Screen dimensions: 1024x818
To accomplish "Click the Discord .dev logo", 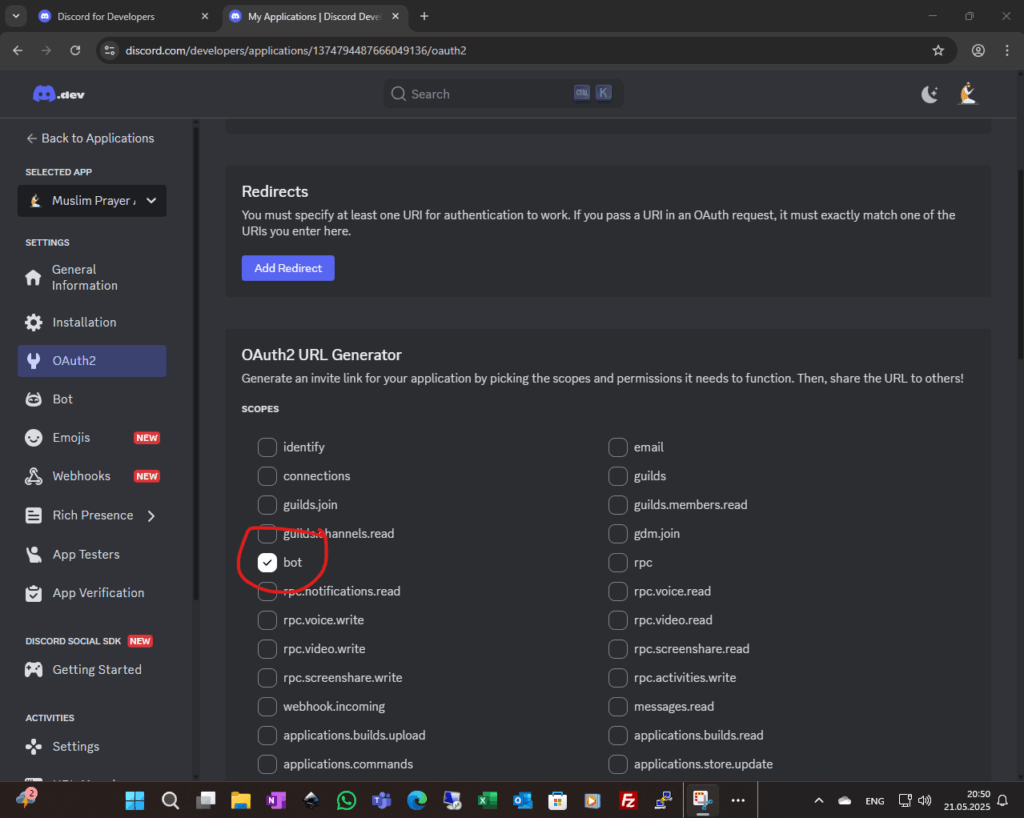I will tap(59, 94).
